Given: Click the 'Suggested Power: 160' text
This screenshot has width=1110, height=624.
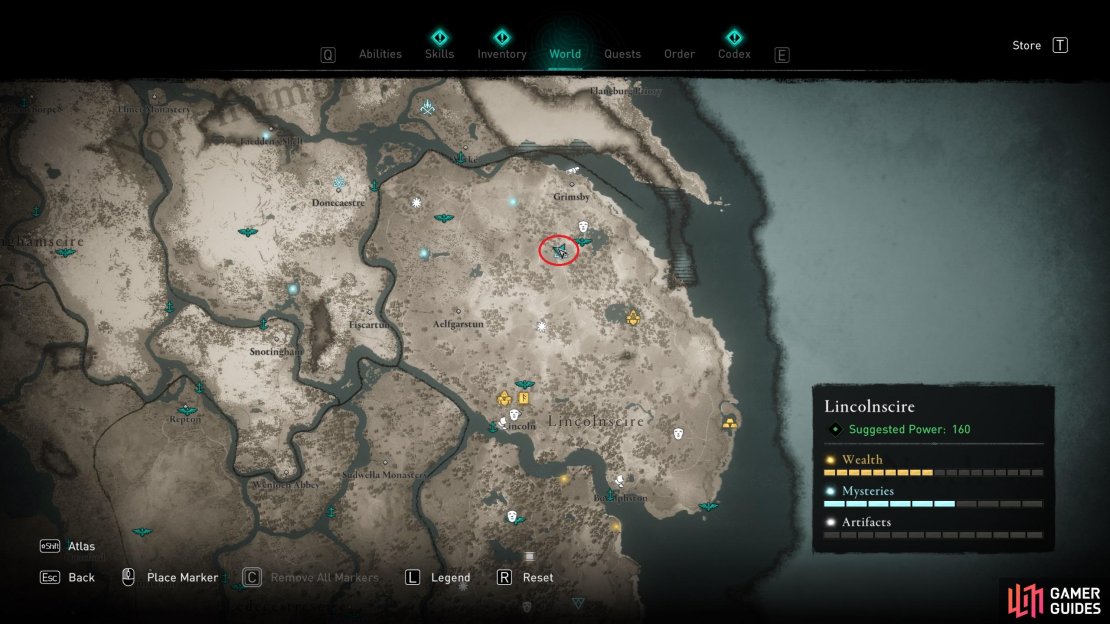Looking at the screenshot, I should coord(909,429).
